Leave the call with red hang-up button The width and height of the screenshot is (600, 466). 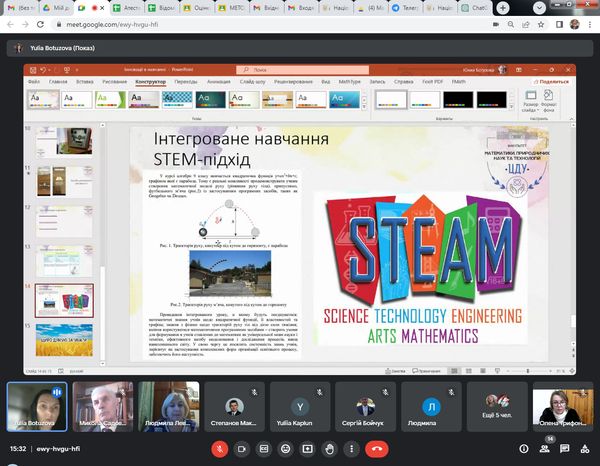coord(378,449)
